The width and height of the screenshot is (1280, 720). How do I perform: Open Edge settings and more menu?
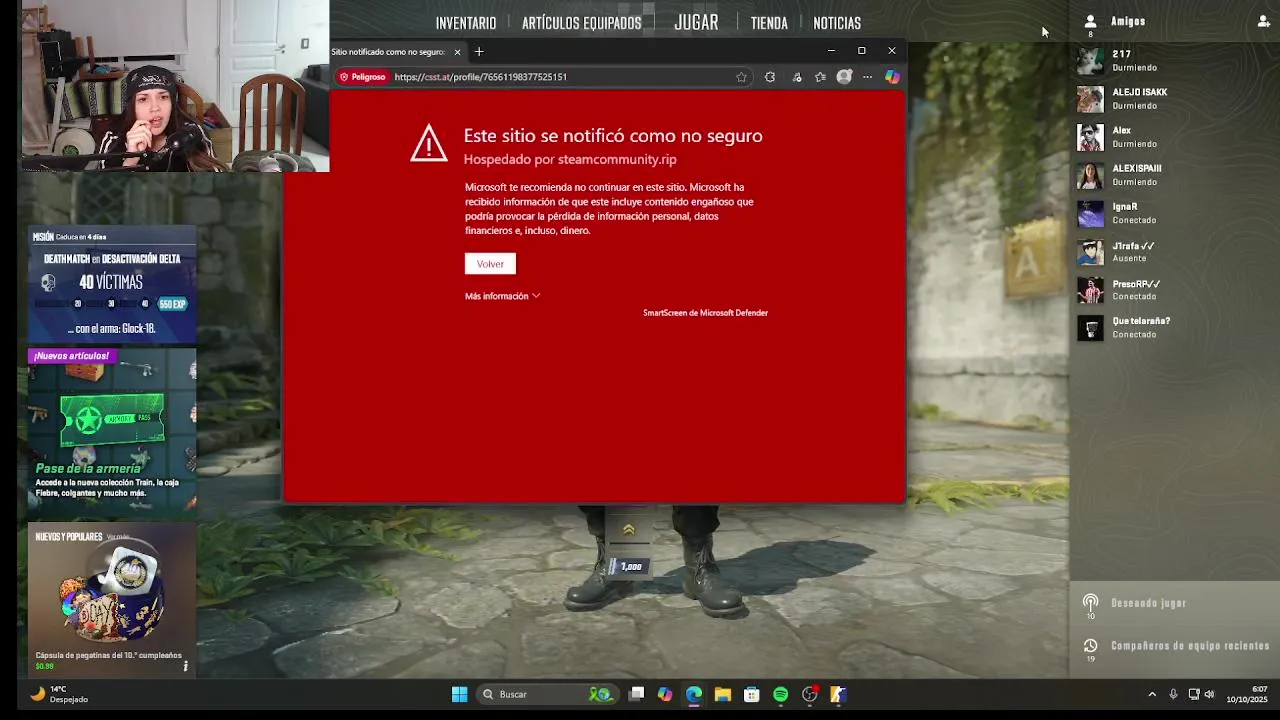867,77
